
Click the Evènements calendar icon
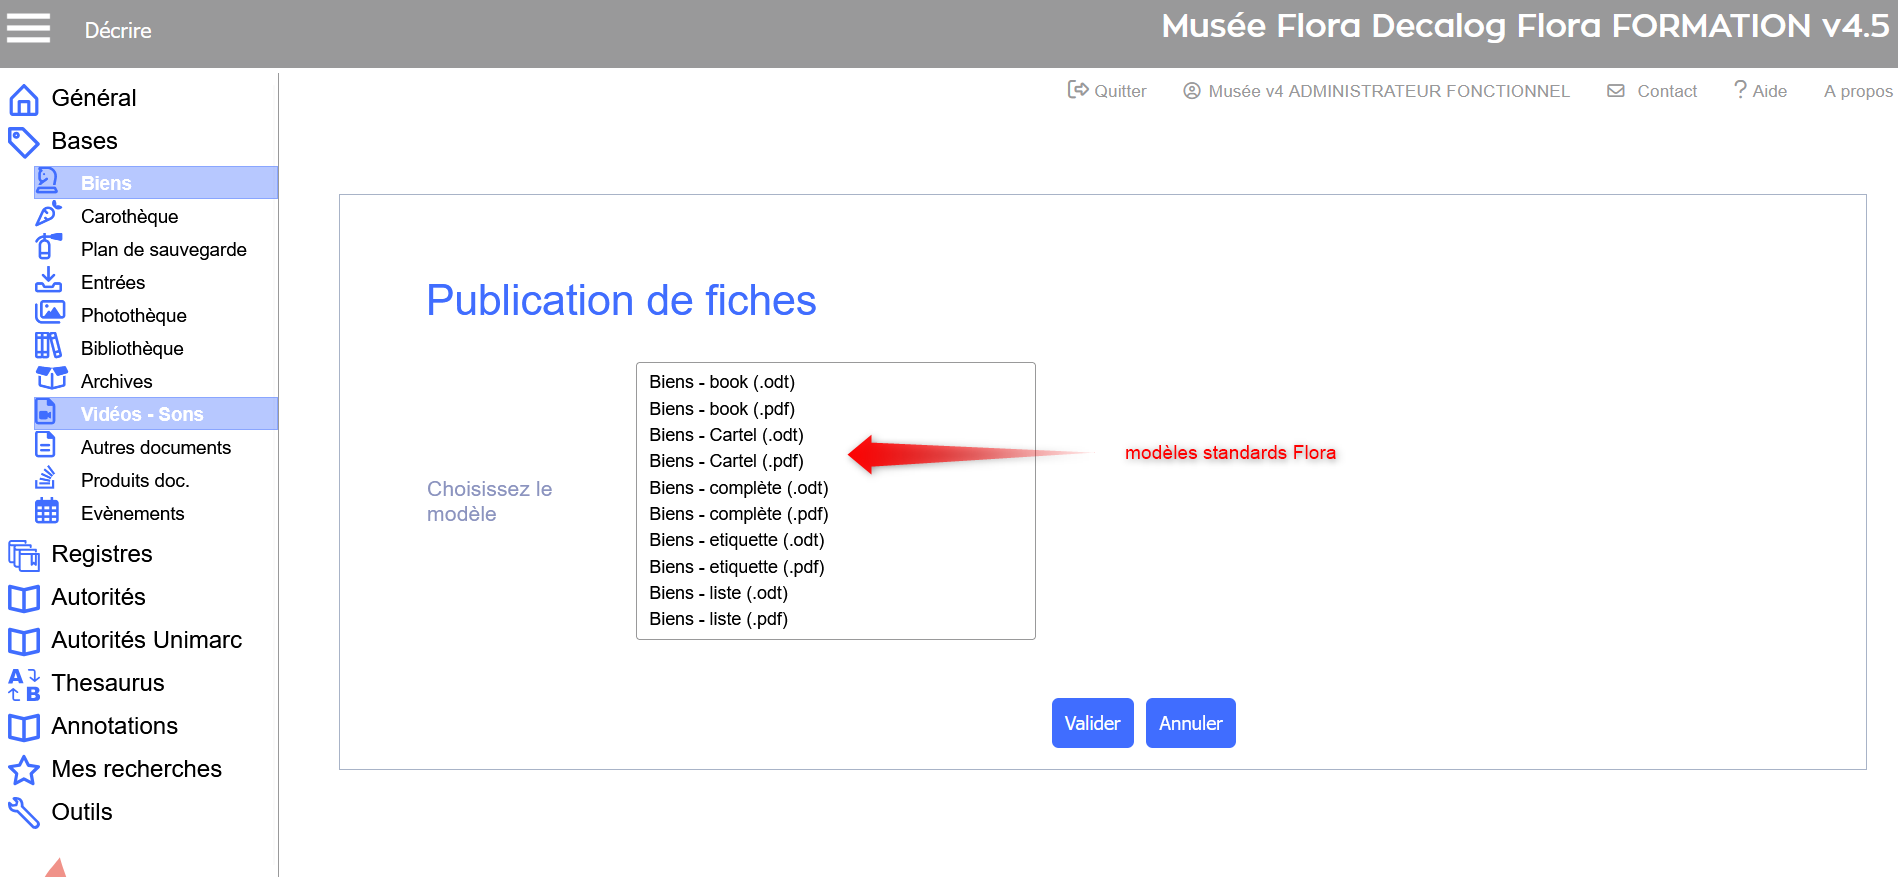point(47,511)
